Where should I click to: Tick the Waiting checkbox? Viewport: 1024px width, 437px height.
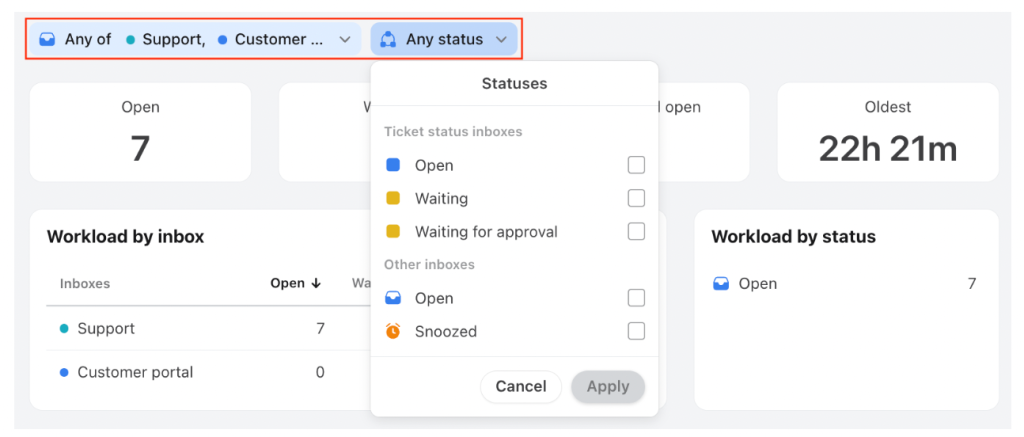point(636,198)
